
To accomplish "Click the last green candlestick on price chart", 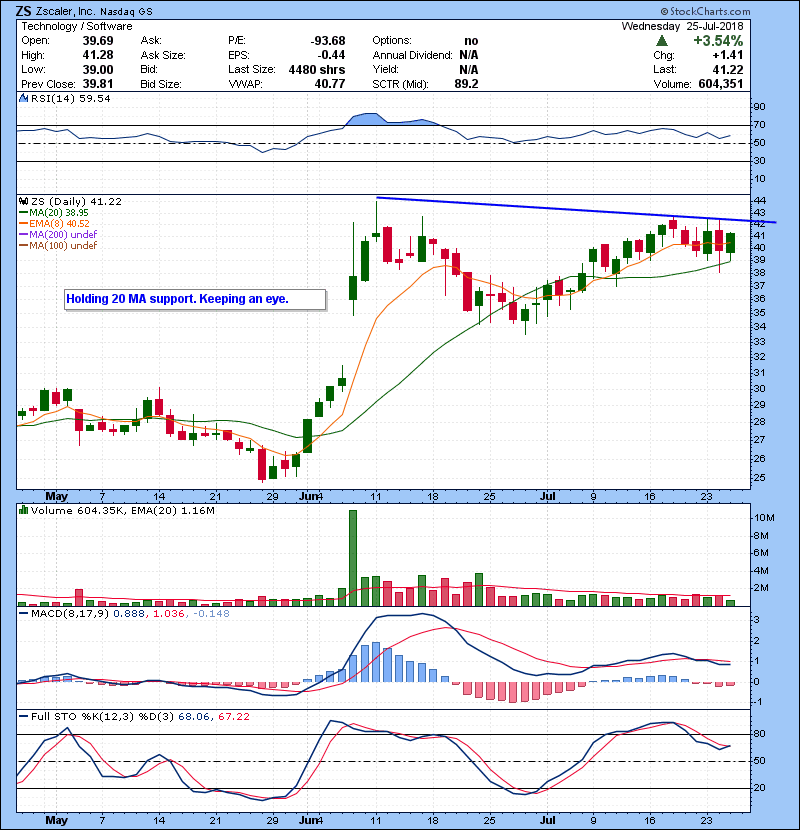I will tap(730, 243).
